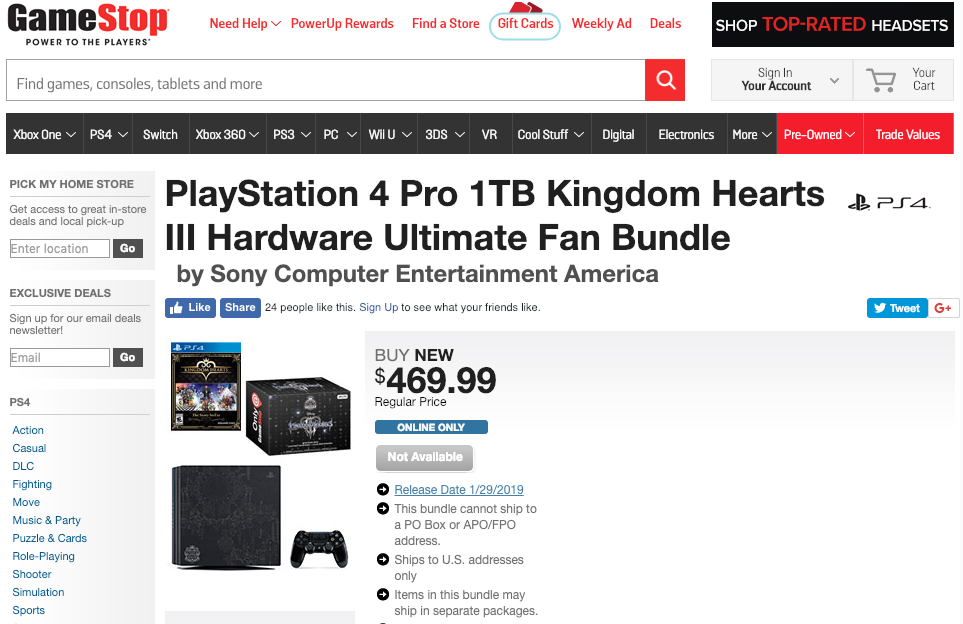Expand the Xbox One menu

pyautogui.click(x=44, y=134)
